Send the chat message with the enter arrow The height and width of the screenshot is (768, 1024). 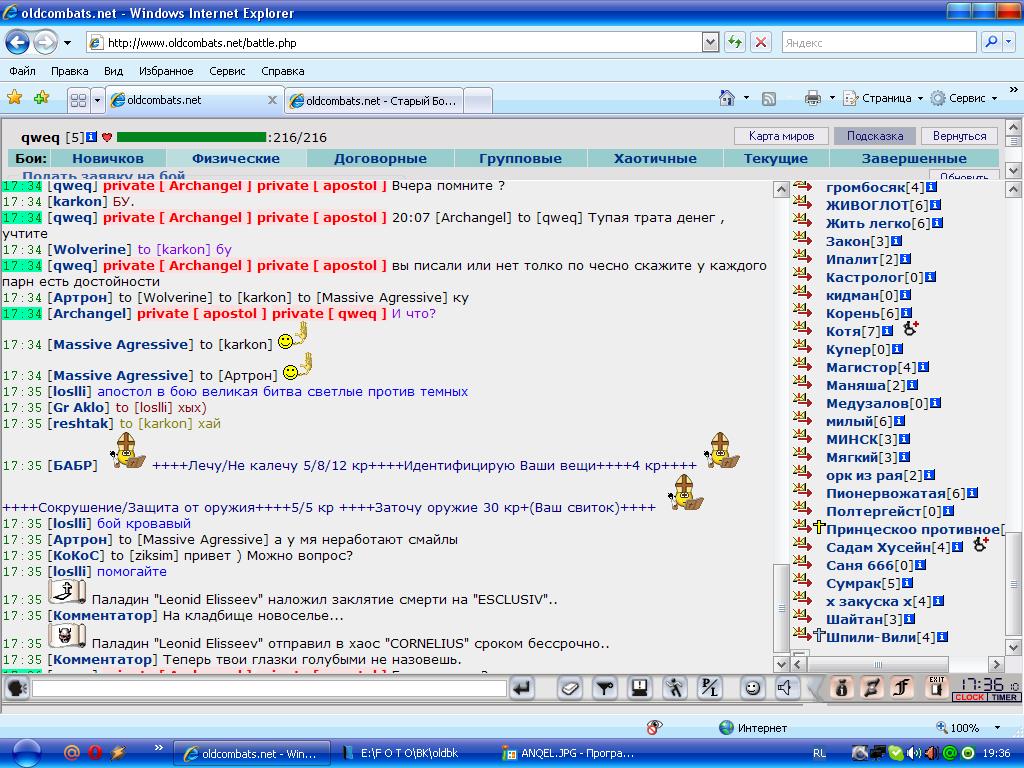522,688
